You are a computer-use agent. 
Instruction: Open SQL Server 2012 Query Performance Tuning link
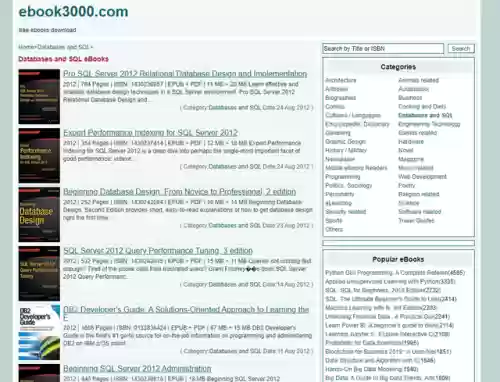pyautogui.click(x=158, y=251)
